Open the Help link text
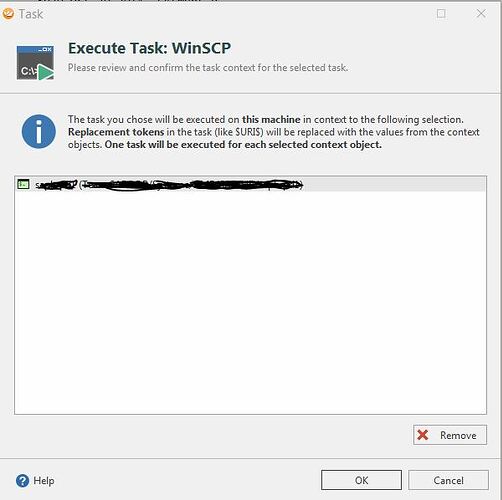This screenshot has width=502, height=500. pyautogui.click(x=44, y=481)
